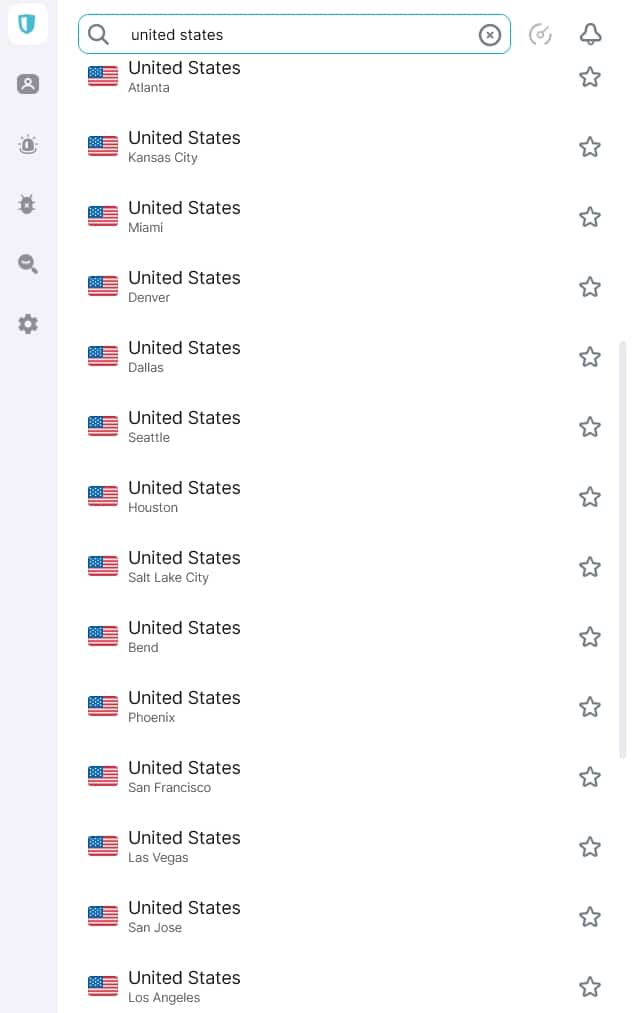Toggle favorite star for Miami
636x1013 pixels.
click(x=589, y=217)
